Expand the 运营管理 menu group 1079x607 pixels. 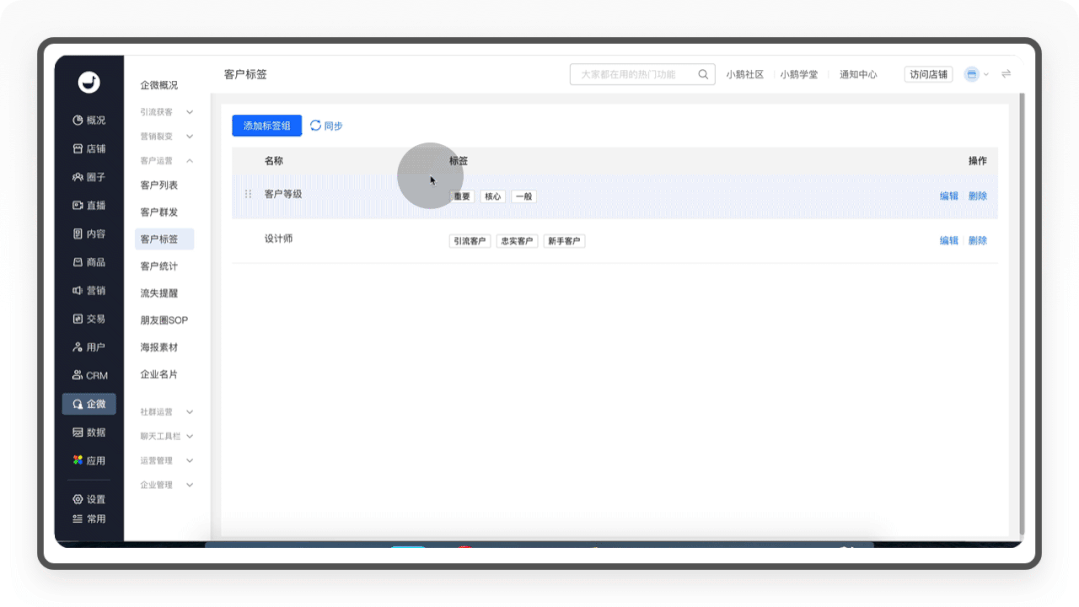(x=167, y=460)
